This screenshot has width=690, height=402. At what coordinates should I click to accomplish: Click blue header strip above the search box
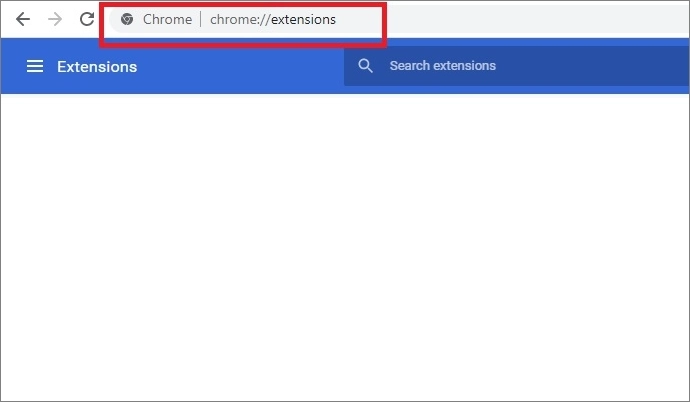click(x=500, y=43)
